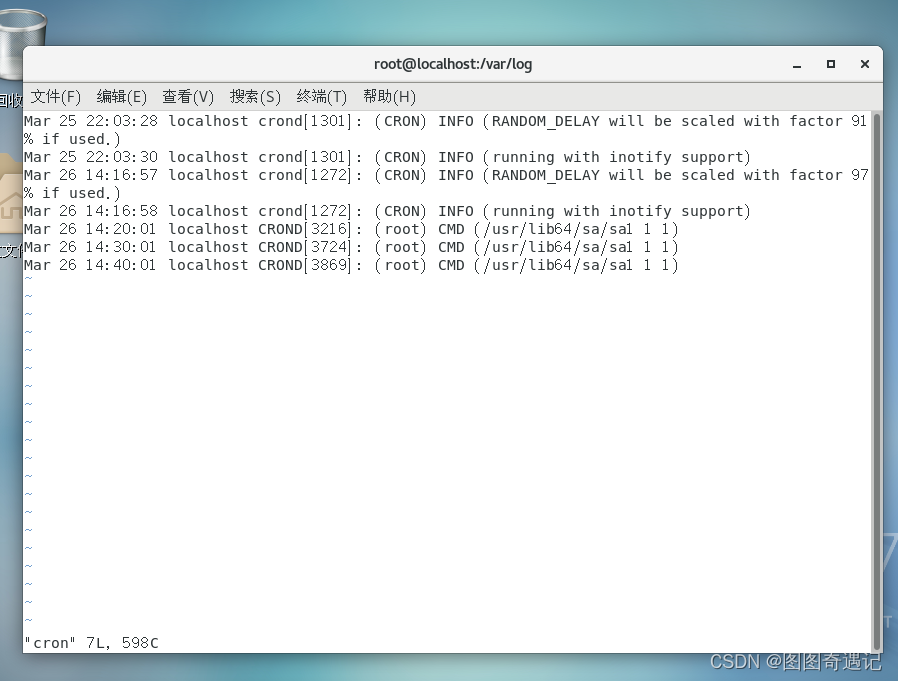Viewport: 898px width, 681px height.
Task: Open the 搜索(S) menu
Action: 255,97
